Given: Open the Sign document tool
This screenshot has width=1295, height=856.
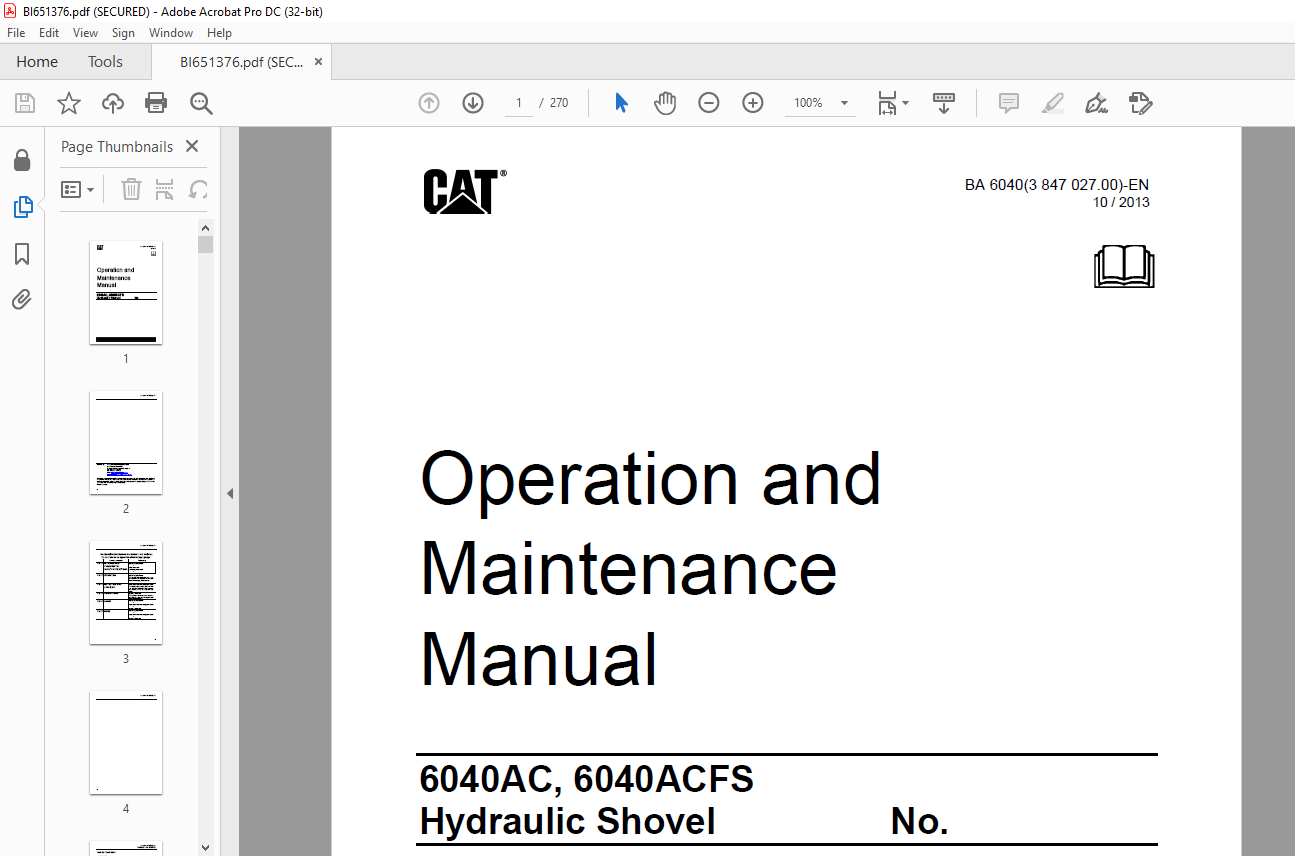Looking at the screenshot, I should point(1097,103).
